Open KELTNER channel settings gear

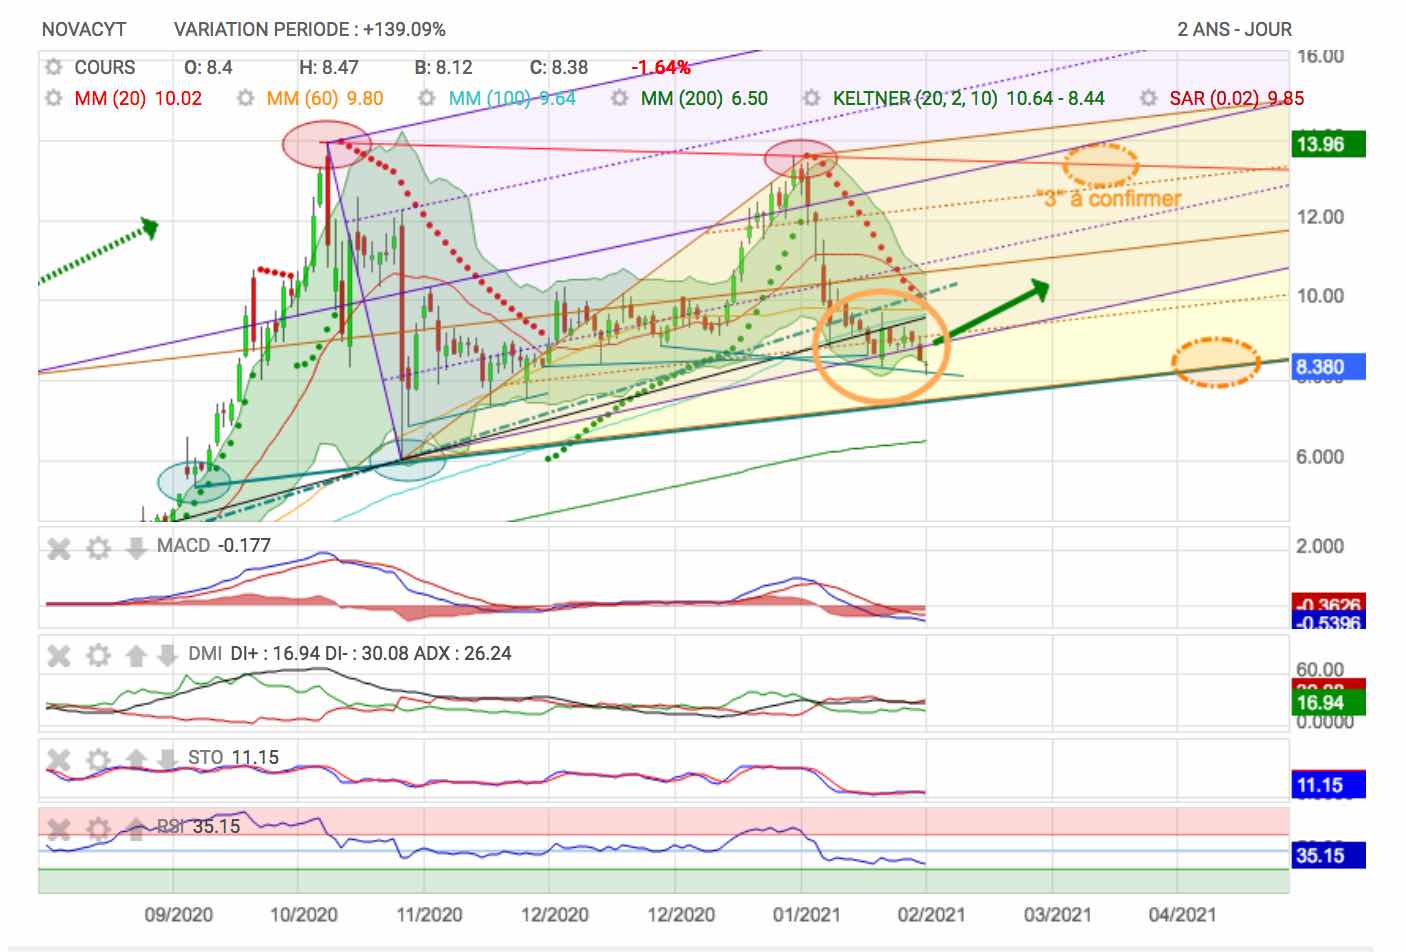[812, 98]
